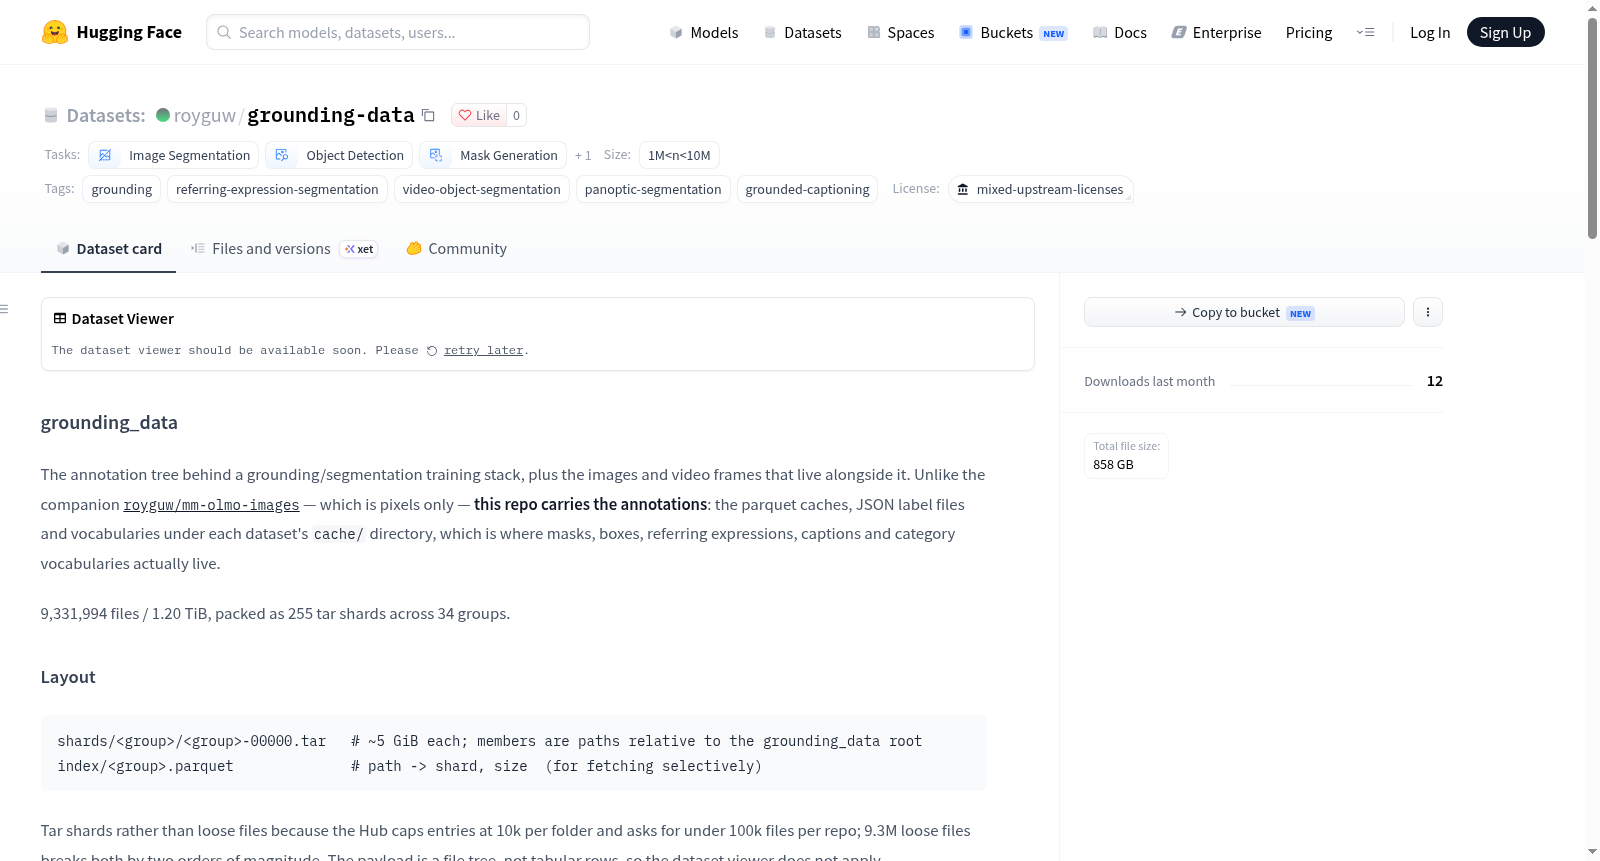Click the retry refresh icon
Image resolution: width=1600 pixels, height=861 pixels.
[432, 351]
